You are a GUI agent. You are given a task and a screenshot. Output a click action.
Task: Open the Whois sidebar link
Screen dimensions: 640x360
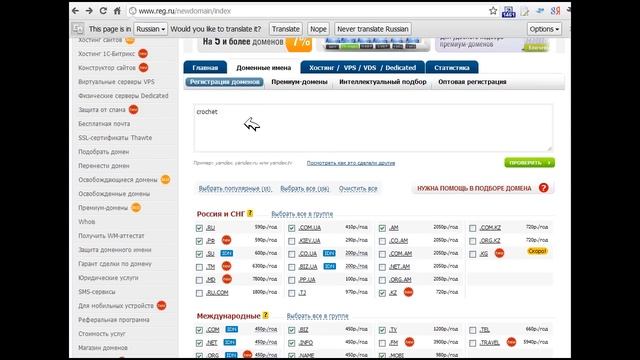tap(87, 222)
